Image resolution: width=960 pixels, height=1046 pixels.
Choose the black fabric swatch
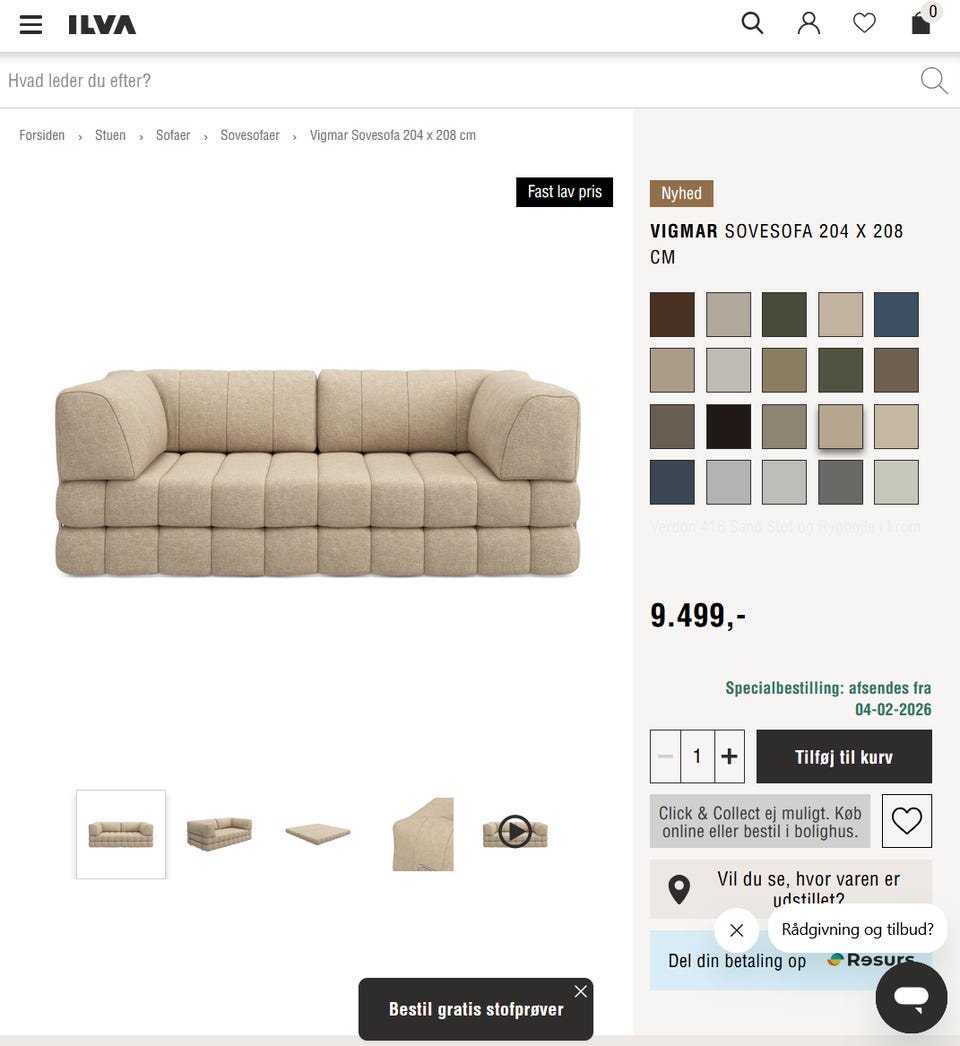point(728,426)
